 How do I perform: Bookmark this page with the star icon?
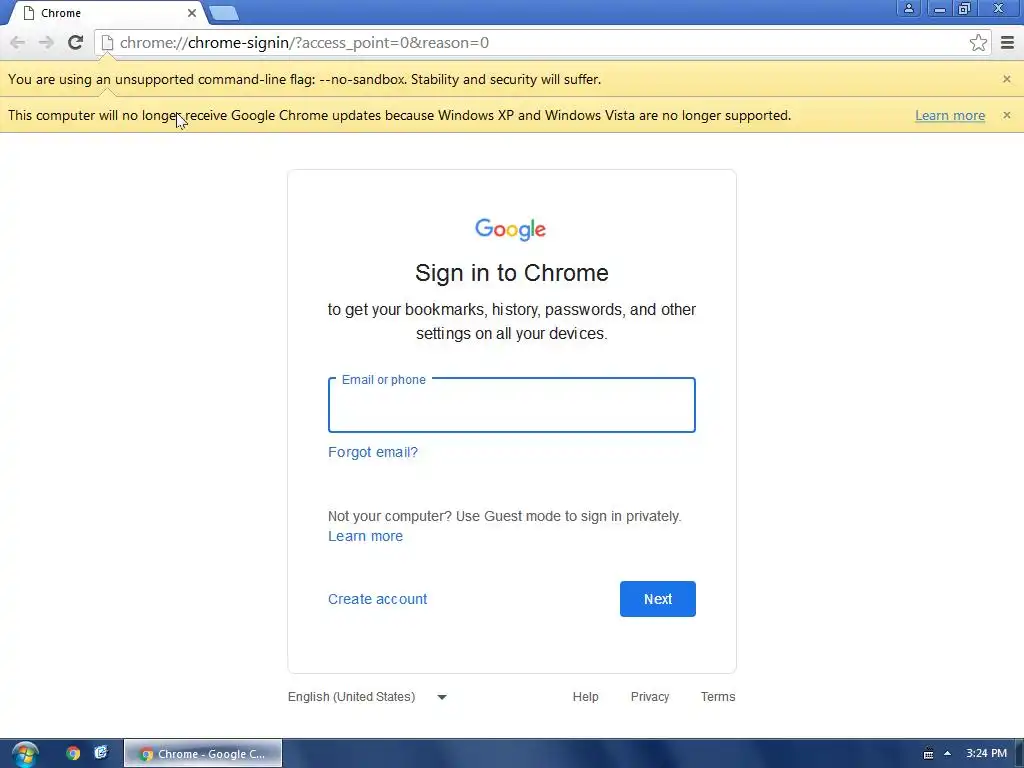click(978, 43)
